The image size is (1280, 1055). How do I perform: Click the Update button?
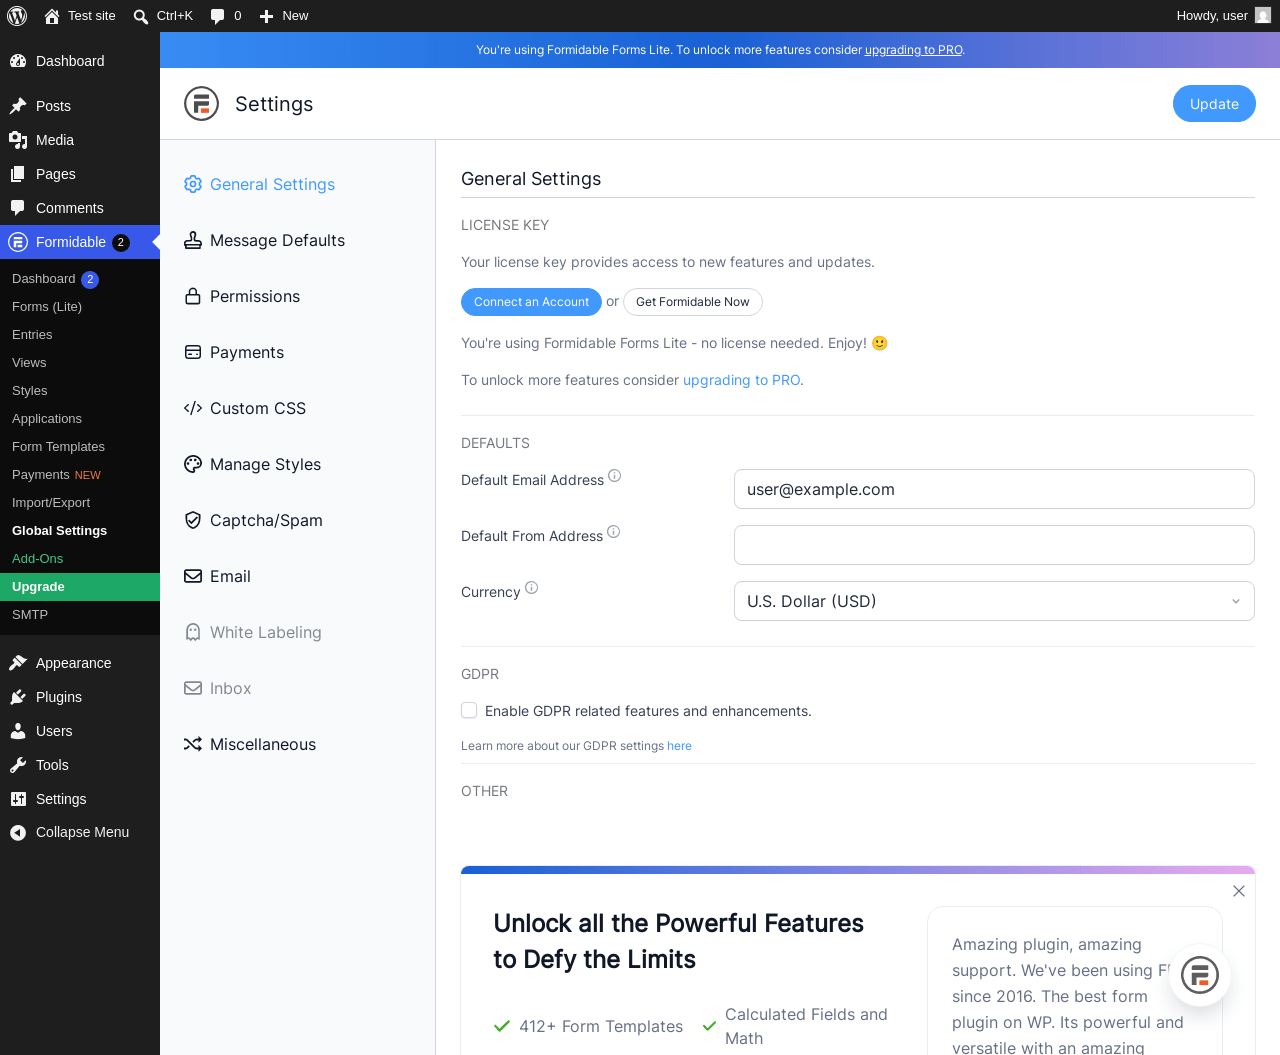coord(1214,104)
